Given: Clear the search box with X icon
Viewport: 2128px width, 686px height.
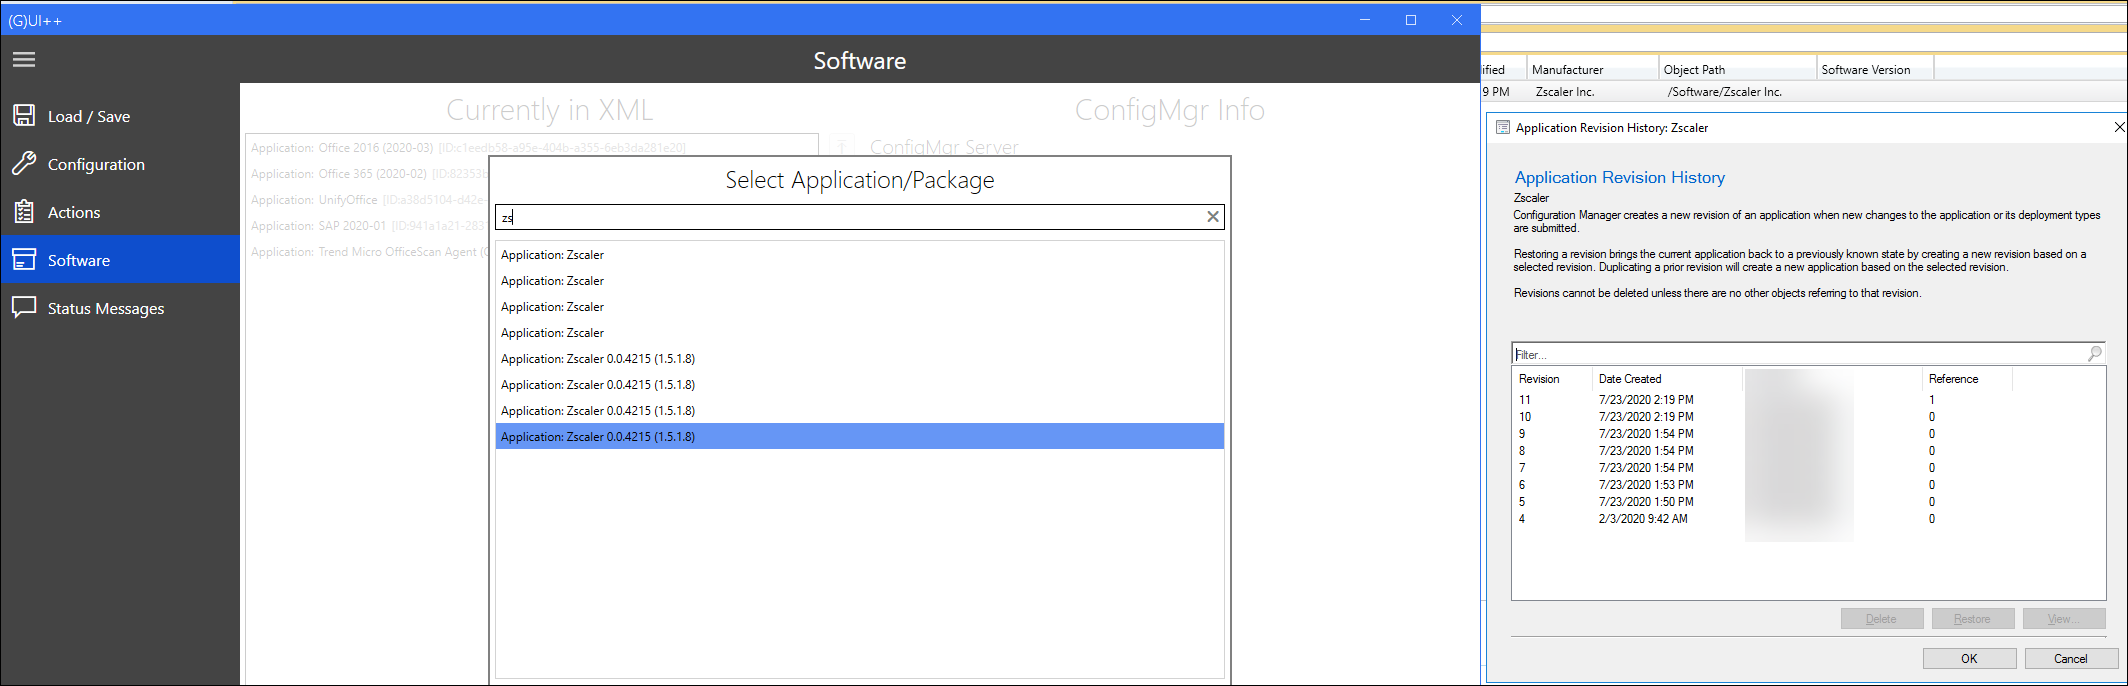Looking at the screenshot, I should click(x=1213, y=217).
